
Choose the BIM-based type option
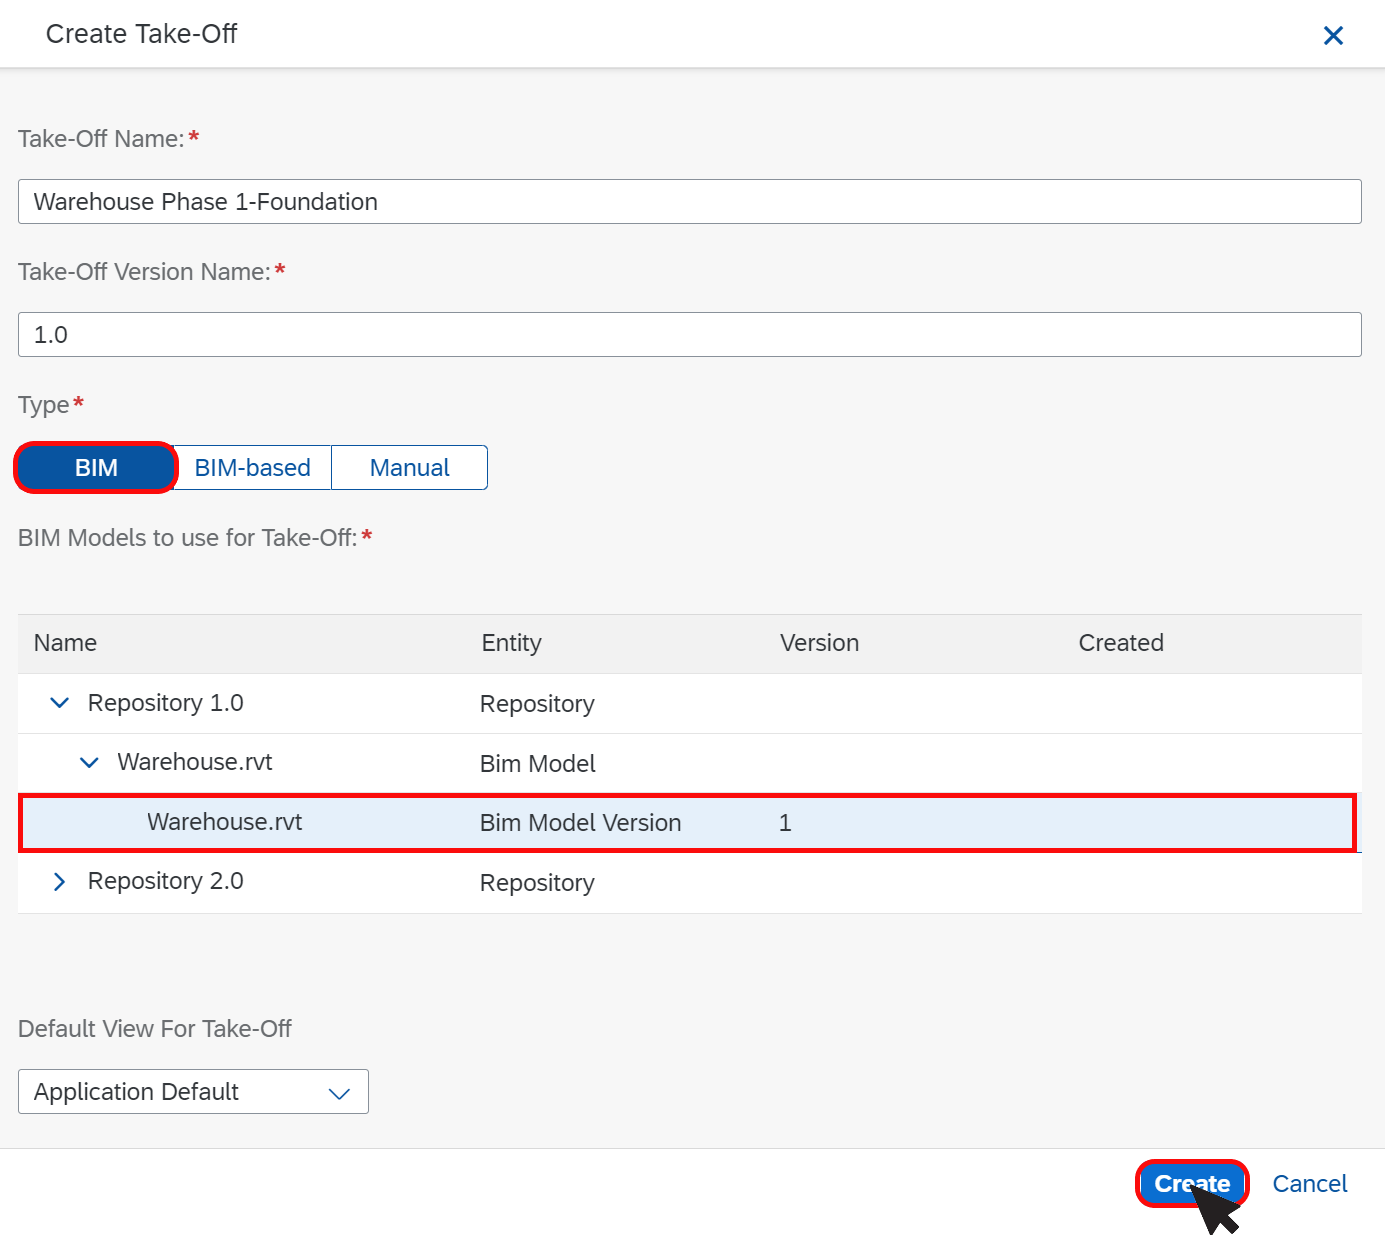253,468
